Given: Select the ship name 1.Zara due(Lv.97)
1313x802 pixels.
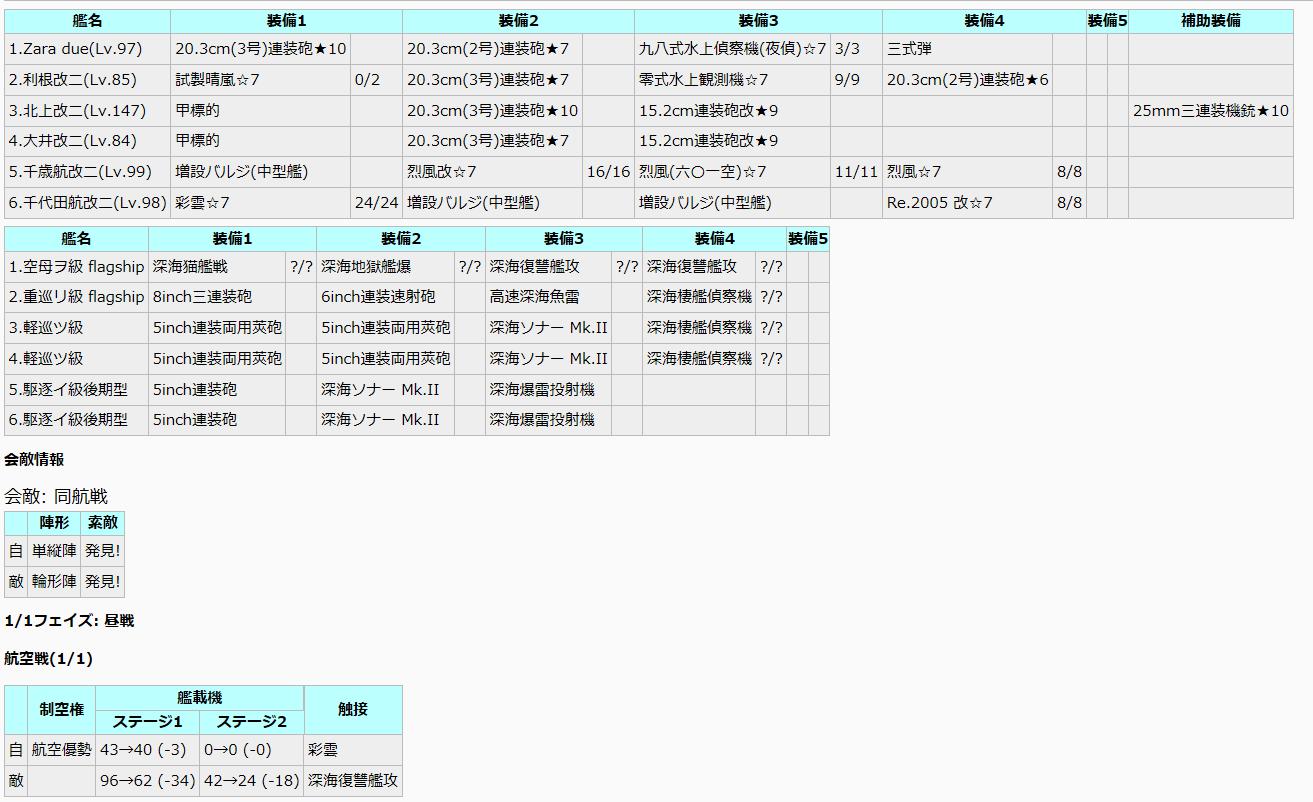Looking at the screenshot, I should point(87,49).
